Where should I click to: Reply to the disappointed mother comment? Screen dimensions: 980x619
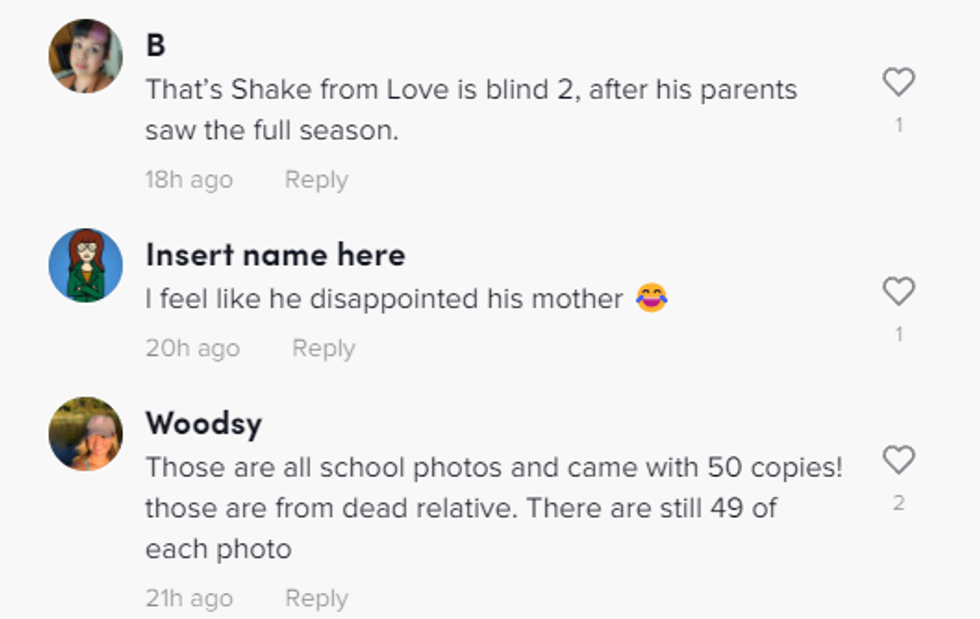[323, 348]
